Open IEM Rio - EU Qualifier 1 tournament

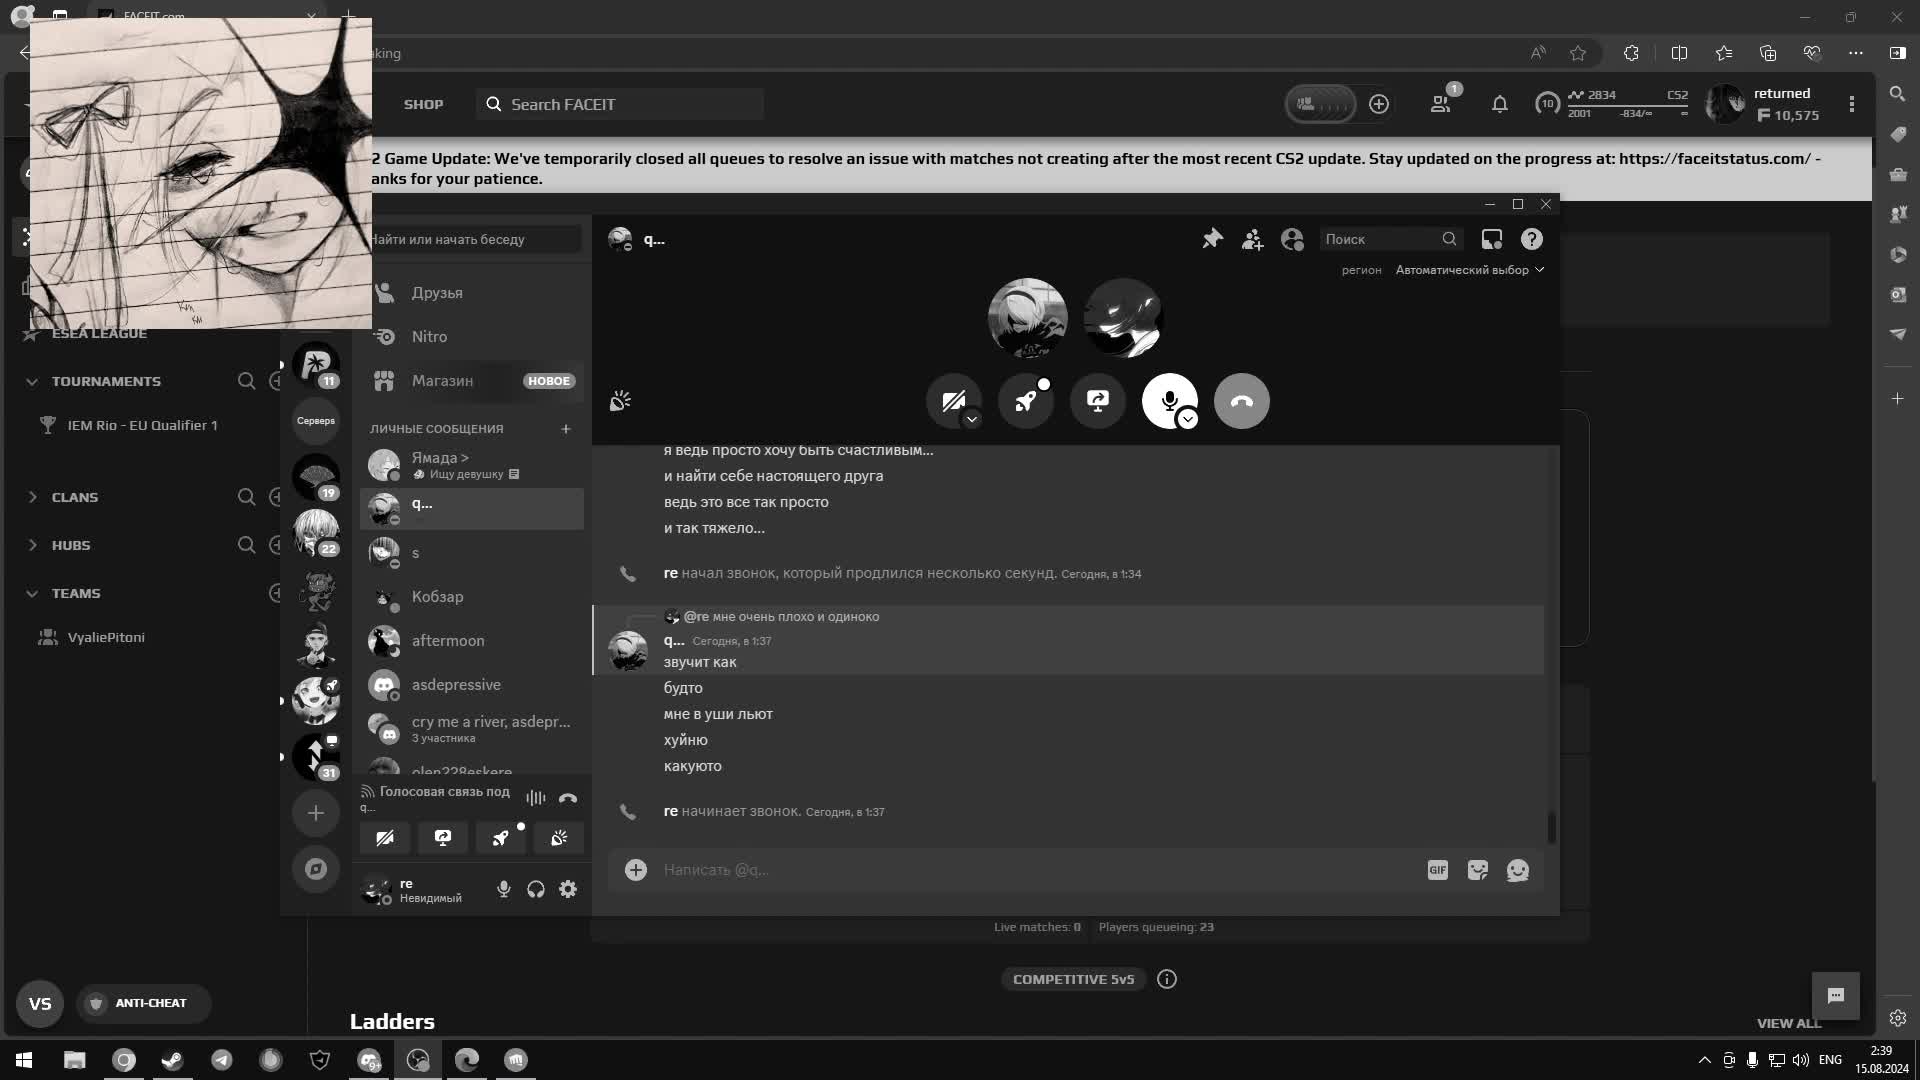point(142,425)
